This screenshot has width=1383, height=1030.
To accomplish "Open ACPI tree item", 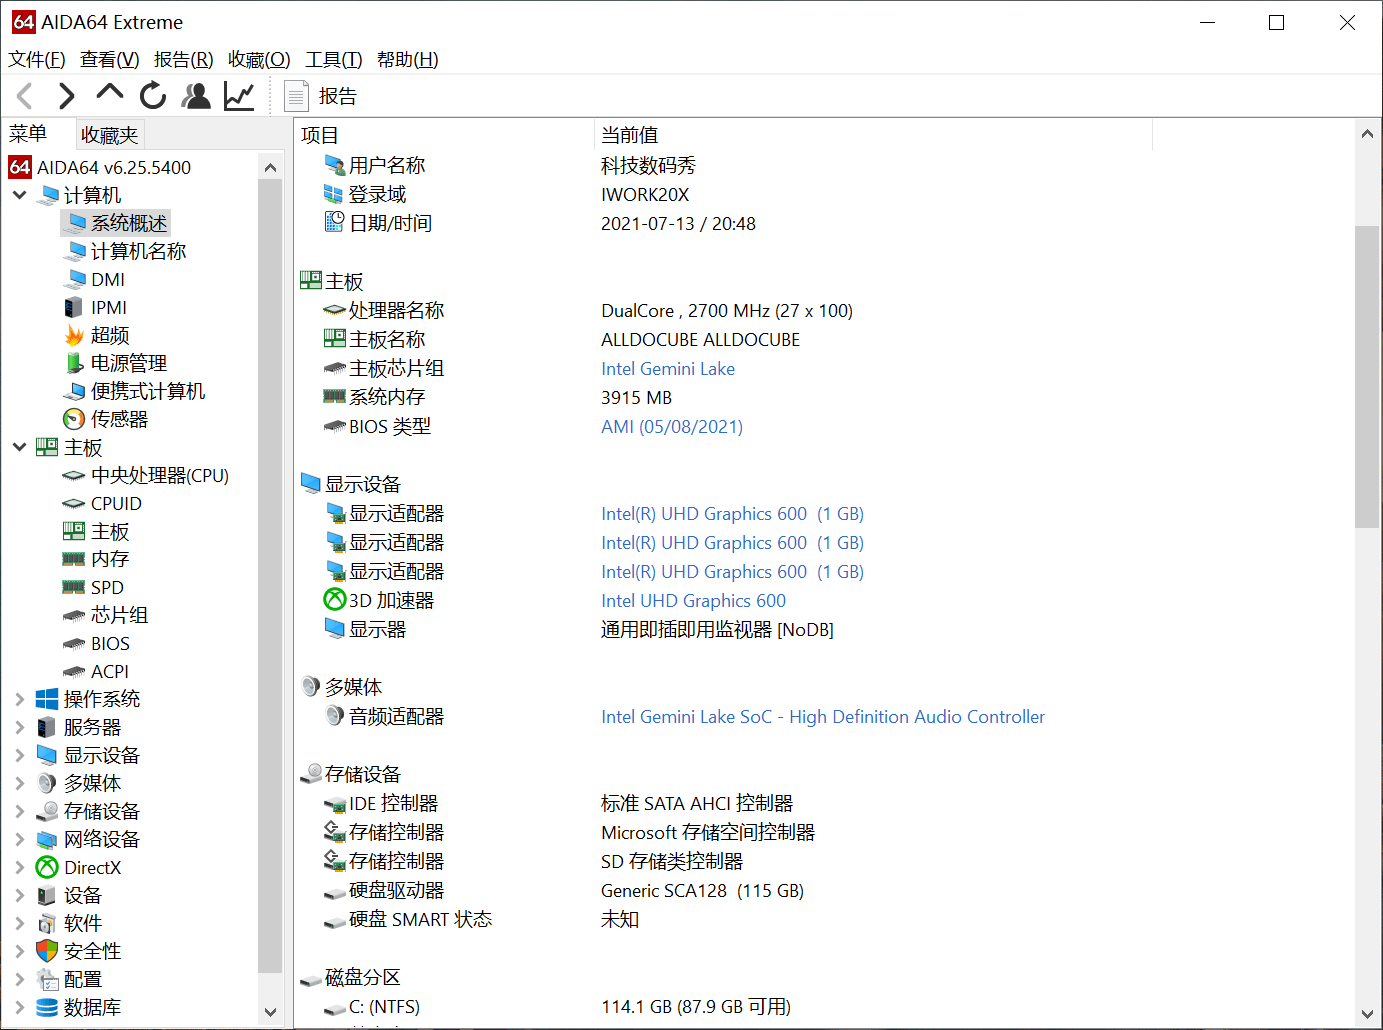I will click(96, 671).
